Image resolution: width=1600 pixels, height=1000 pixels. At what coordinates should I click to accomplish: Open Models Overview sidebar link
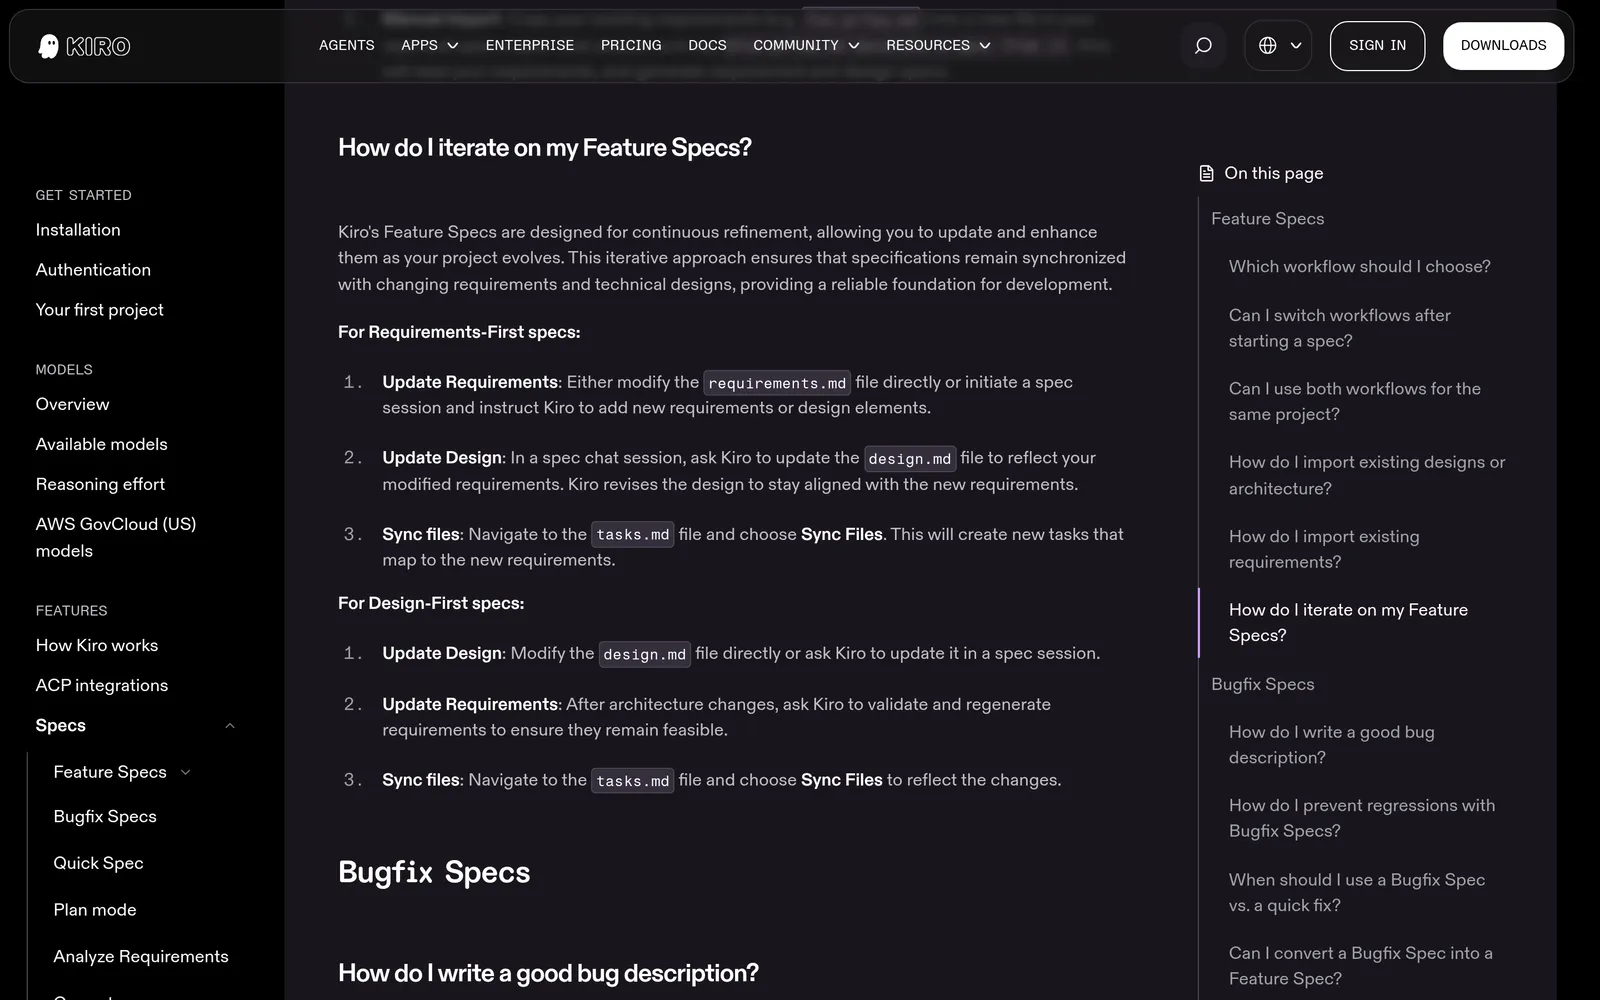click(x=72, y=404)
